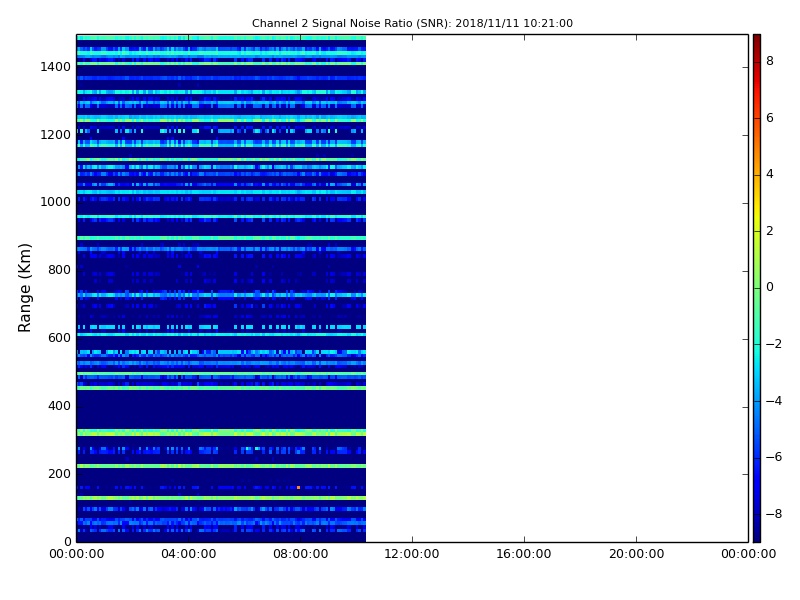Click the 1400 tick label on range axis
800x600 pixels.
pos(56,67)
